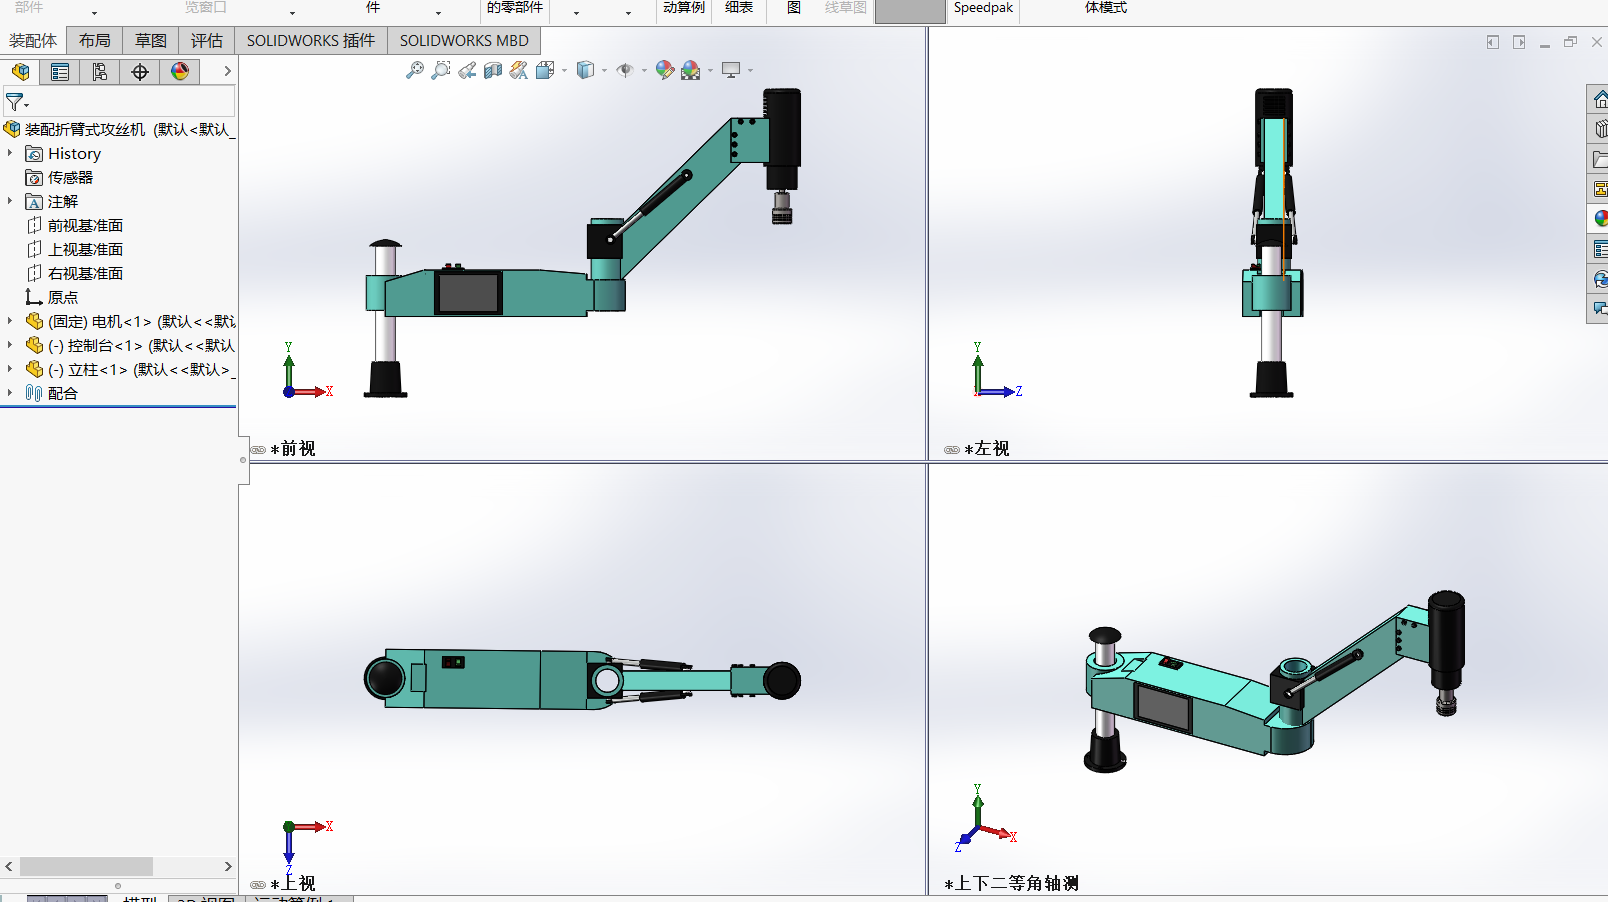Open the View Settings dropdown arrow
This screenshot has height=902, width=1608.
[x=750, y=71]
